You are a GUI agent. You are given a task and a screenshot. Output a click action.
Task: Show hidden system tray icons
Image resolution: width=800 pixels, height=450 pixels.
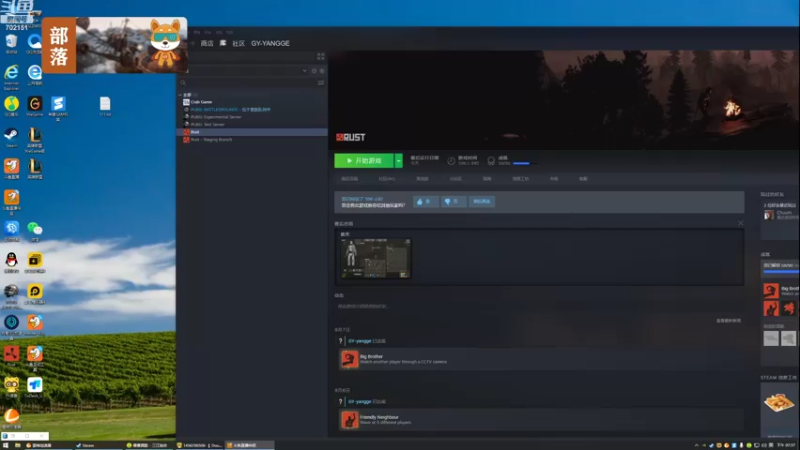point(696,445)
